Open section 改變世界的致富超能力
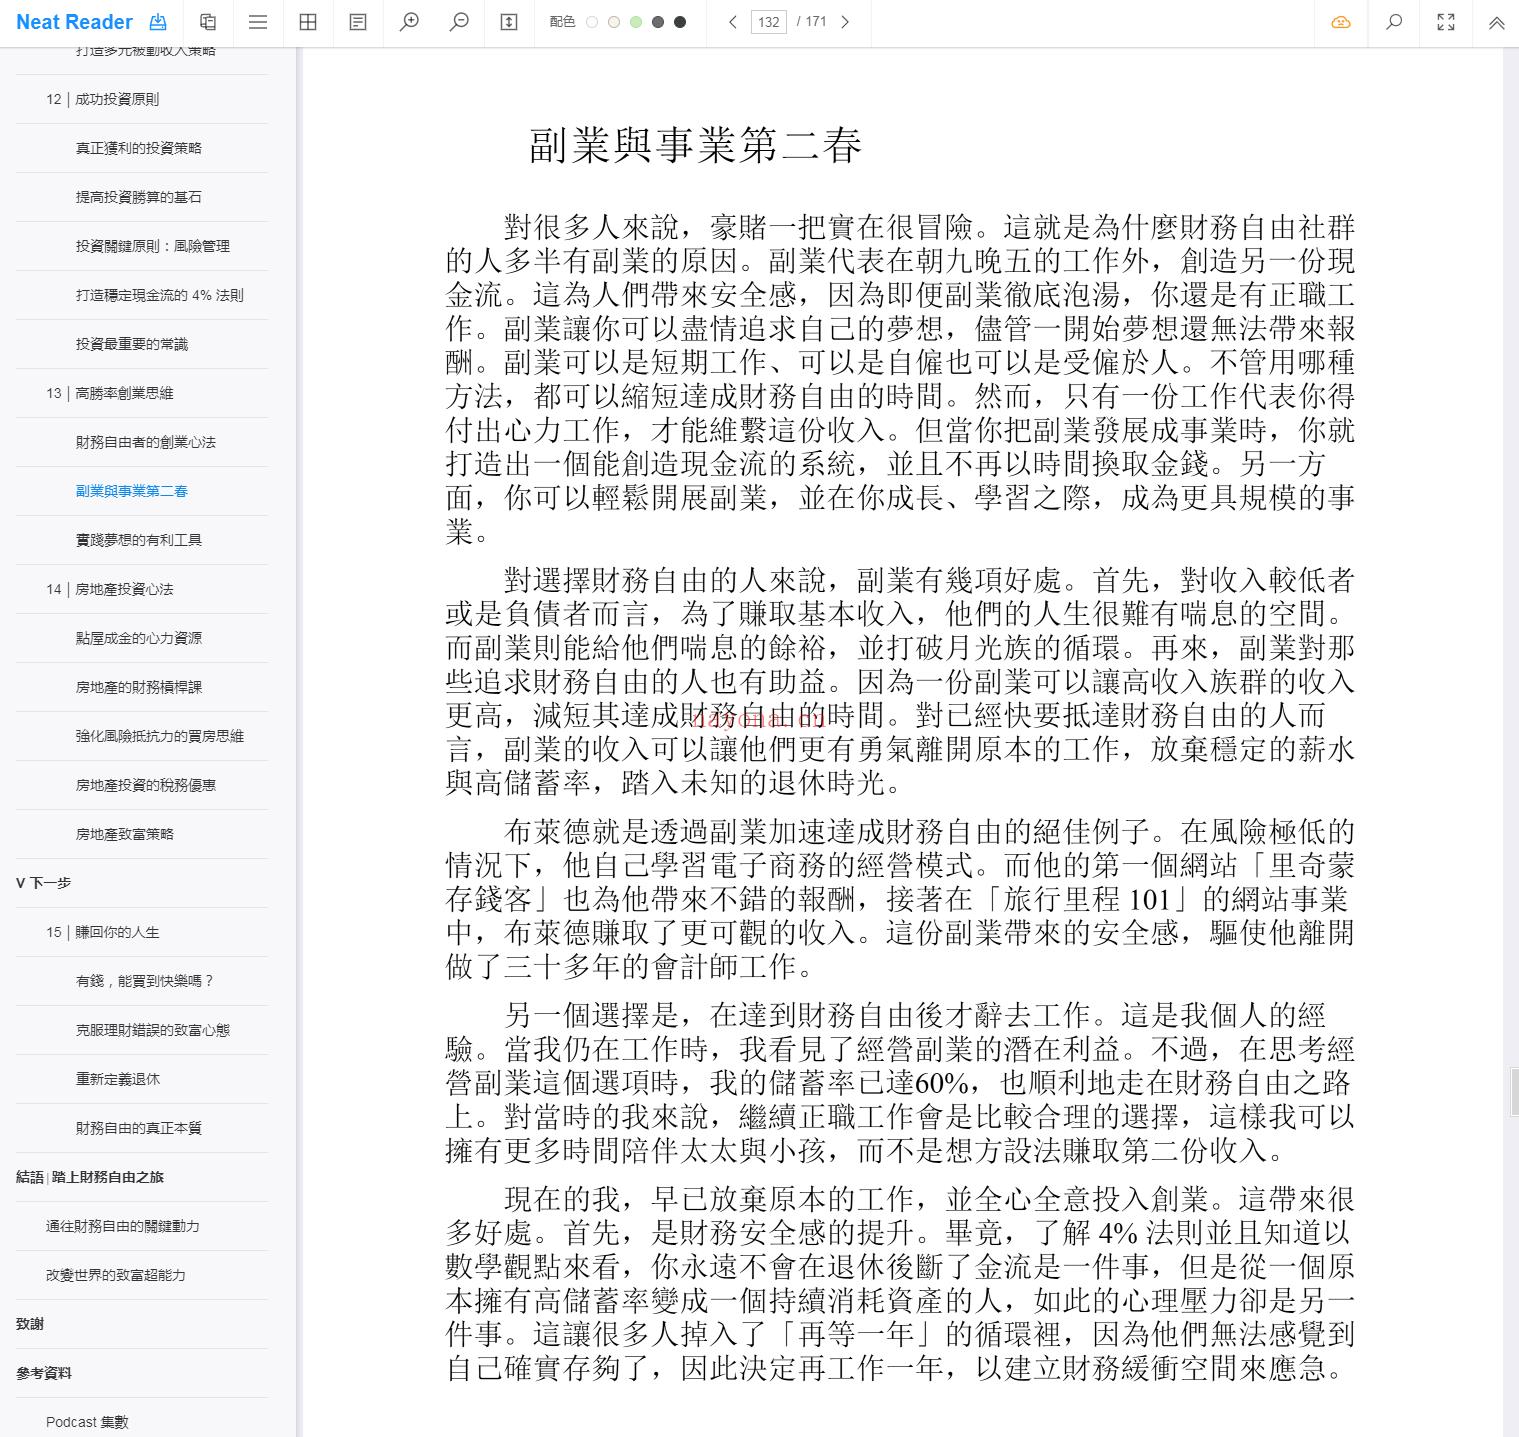1519x1437 pixels. [x=115, y=1275]
